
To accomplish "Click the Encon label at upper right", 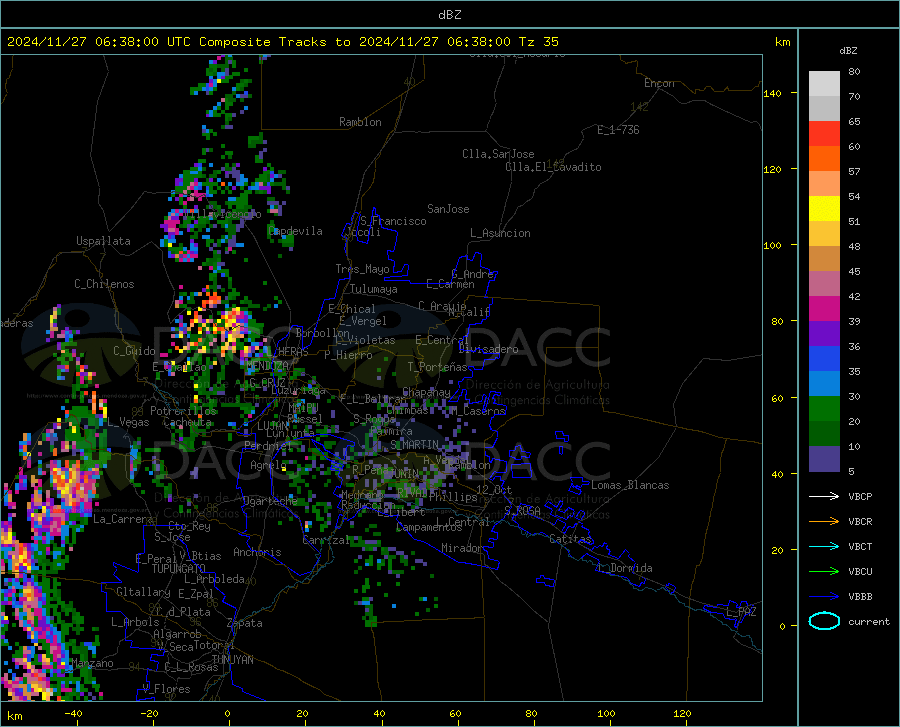I will point(659,83).
